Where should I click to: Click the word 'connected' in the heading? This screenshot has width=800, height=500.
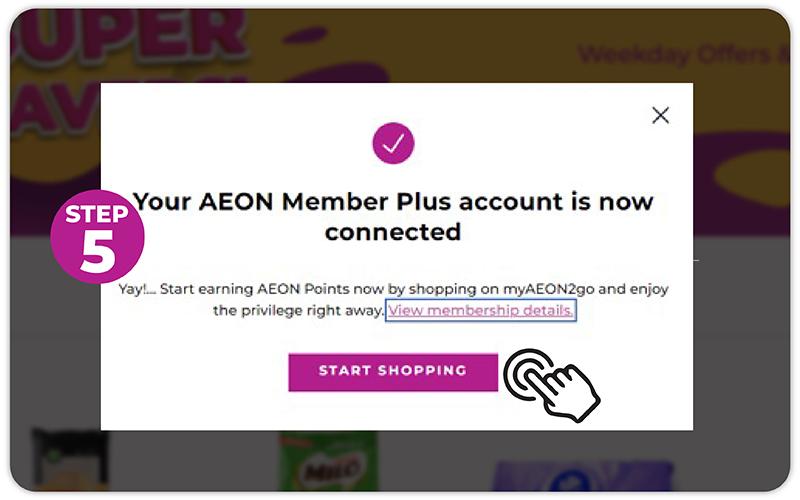(x=393, y=232)
